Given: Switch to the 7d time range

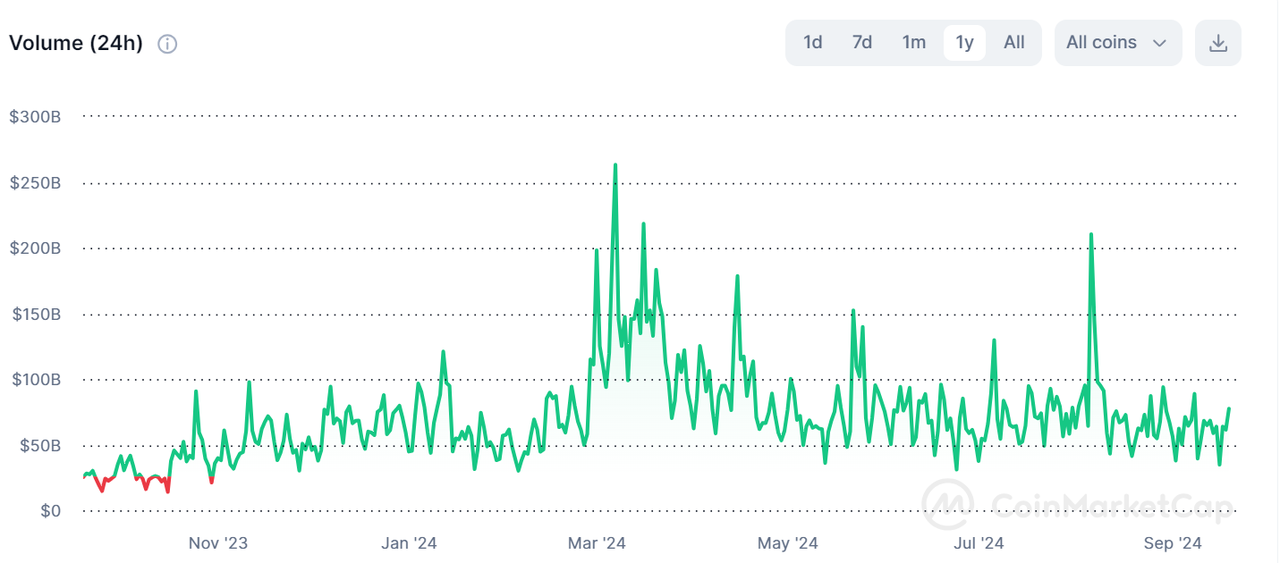Looking at the screenshot, I should [x=862, y=42].
